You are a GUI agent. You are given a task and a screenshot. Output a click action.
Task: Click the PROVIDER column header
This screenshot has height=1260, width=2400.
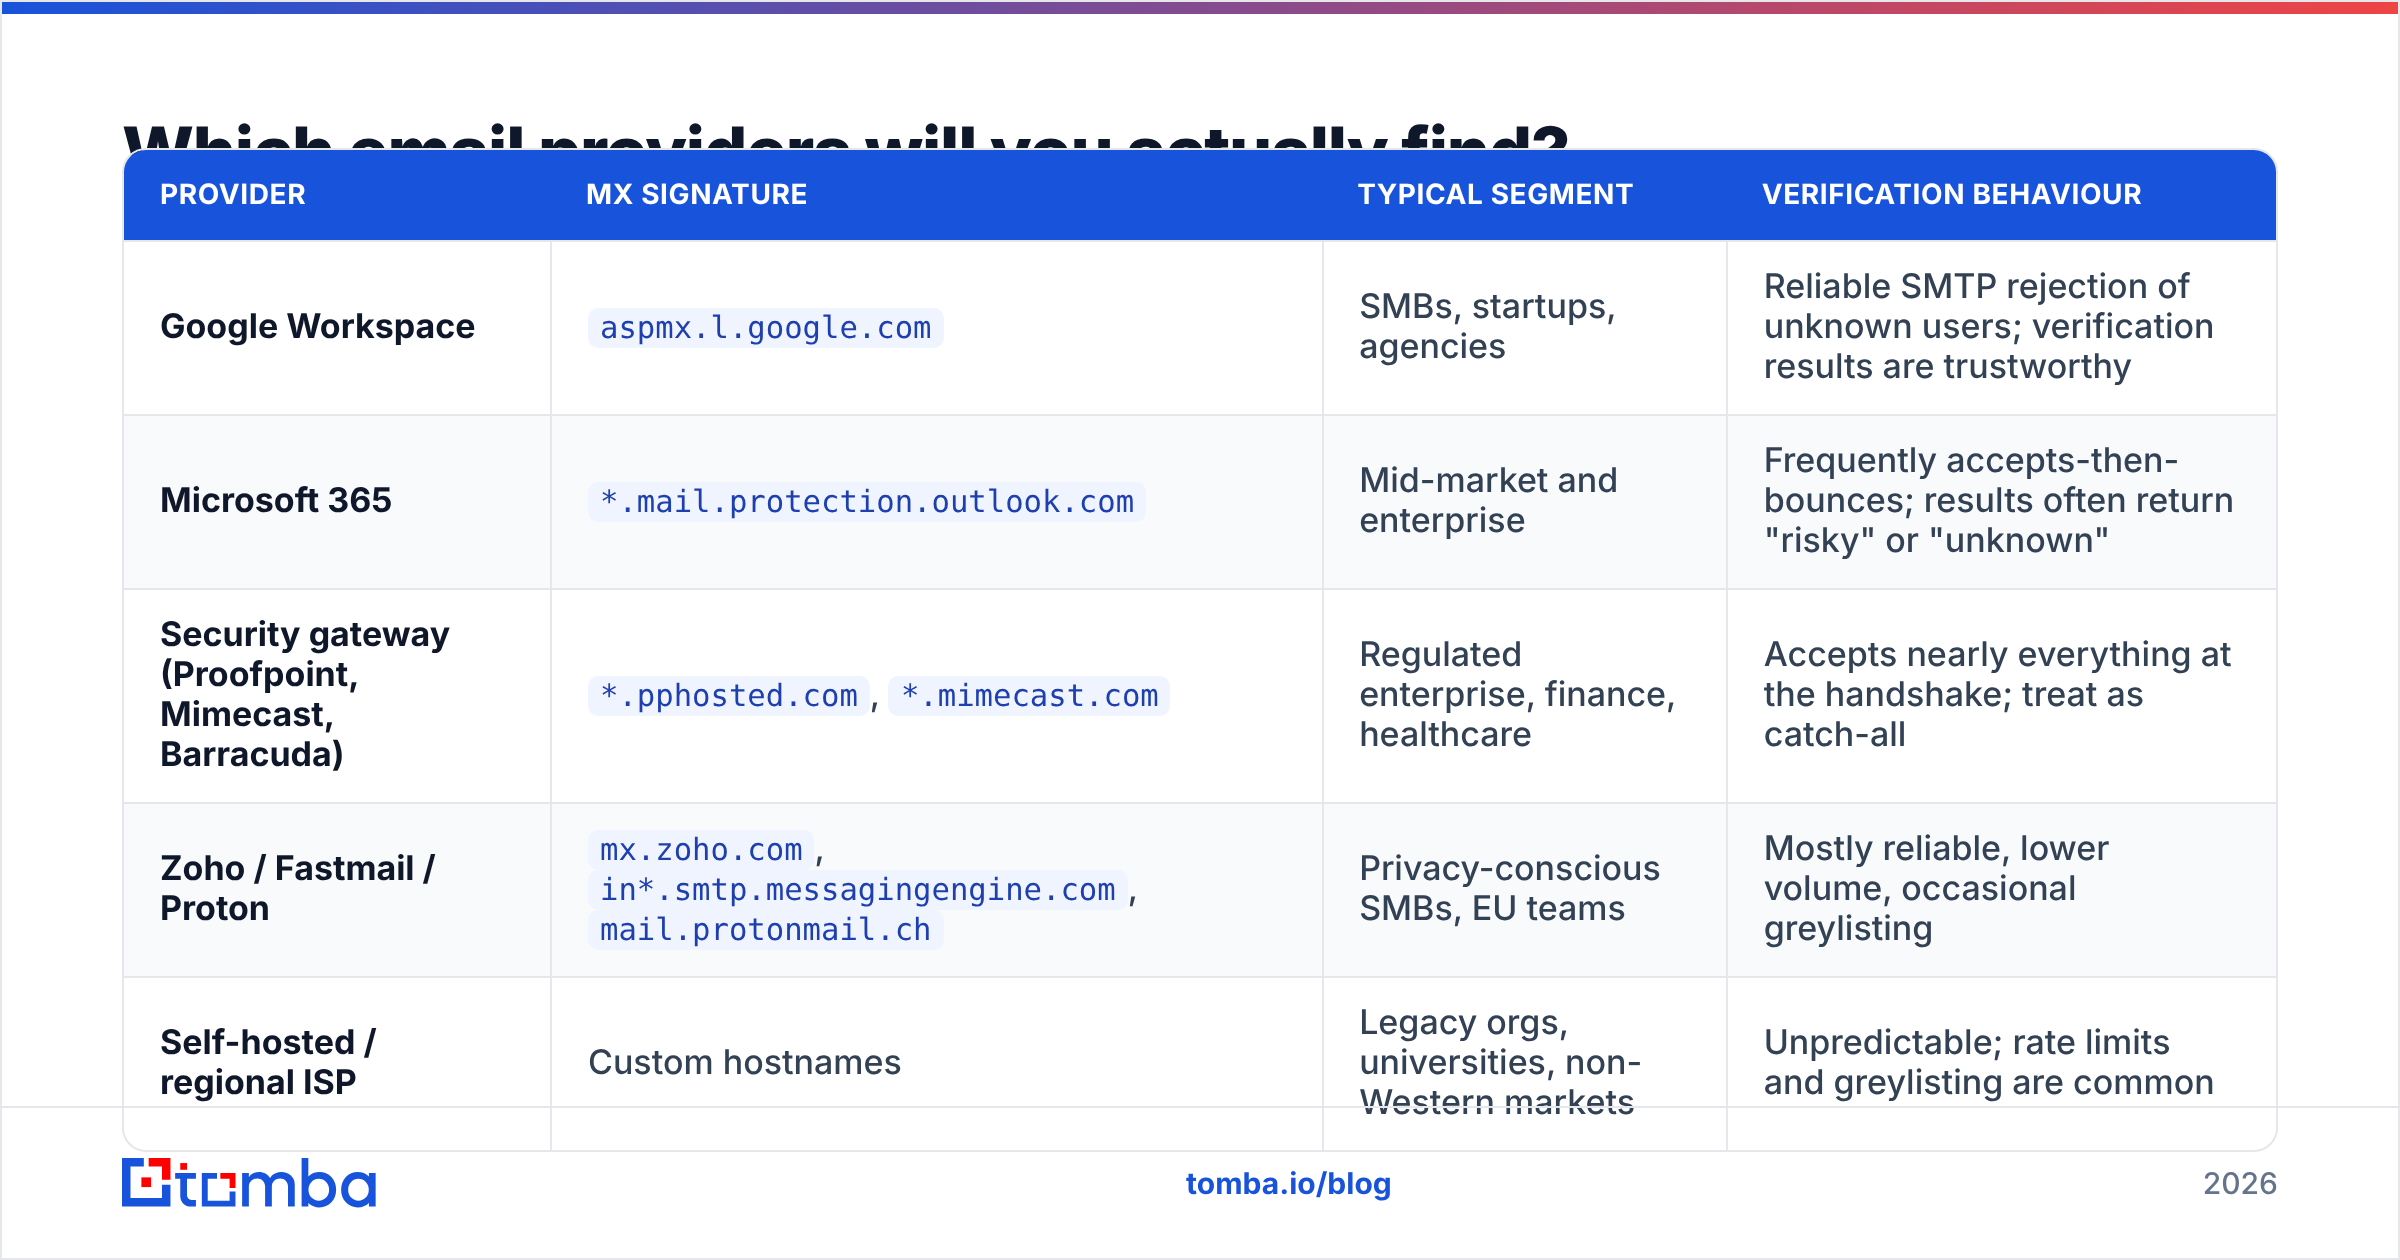click(x=233, y=194)
